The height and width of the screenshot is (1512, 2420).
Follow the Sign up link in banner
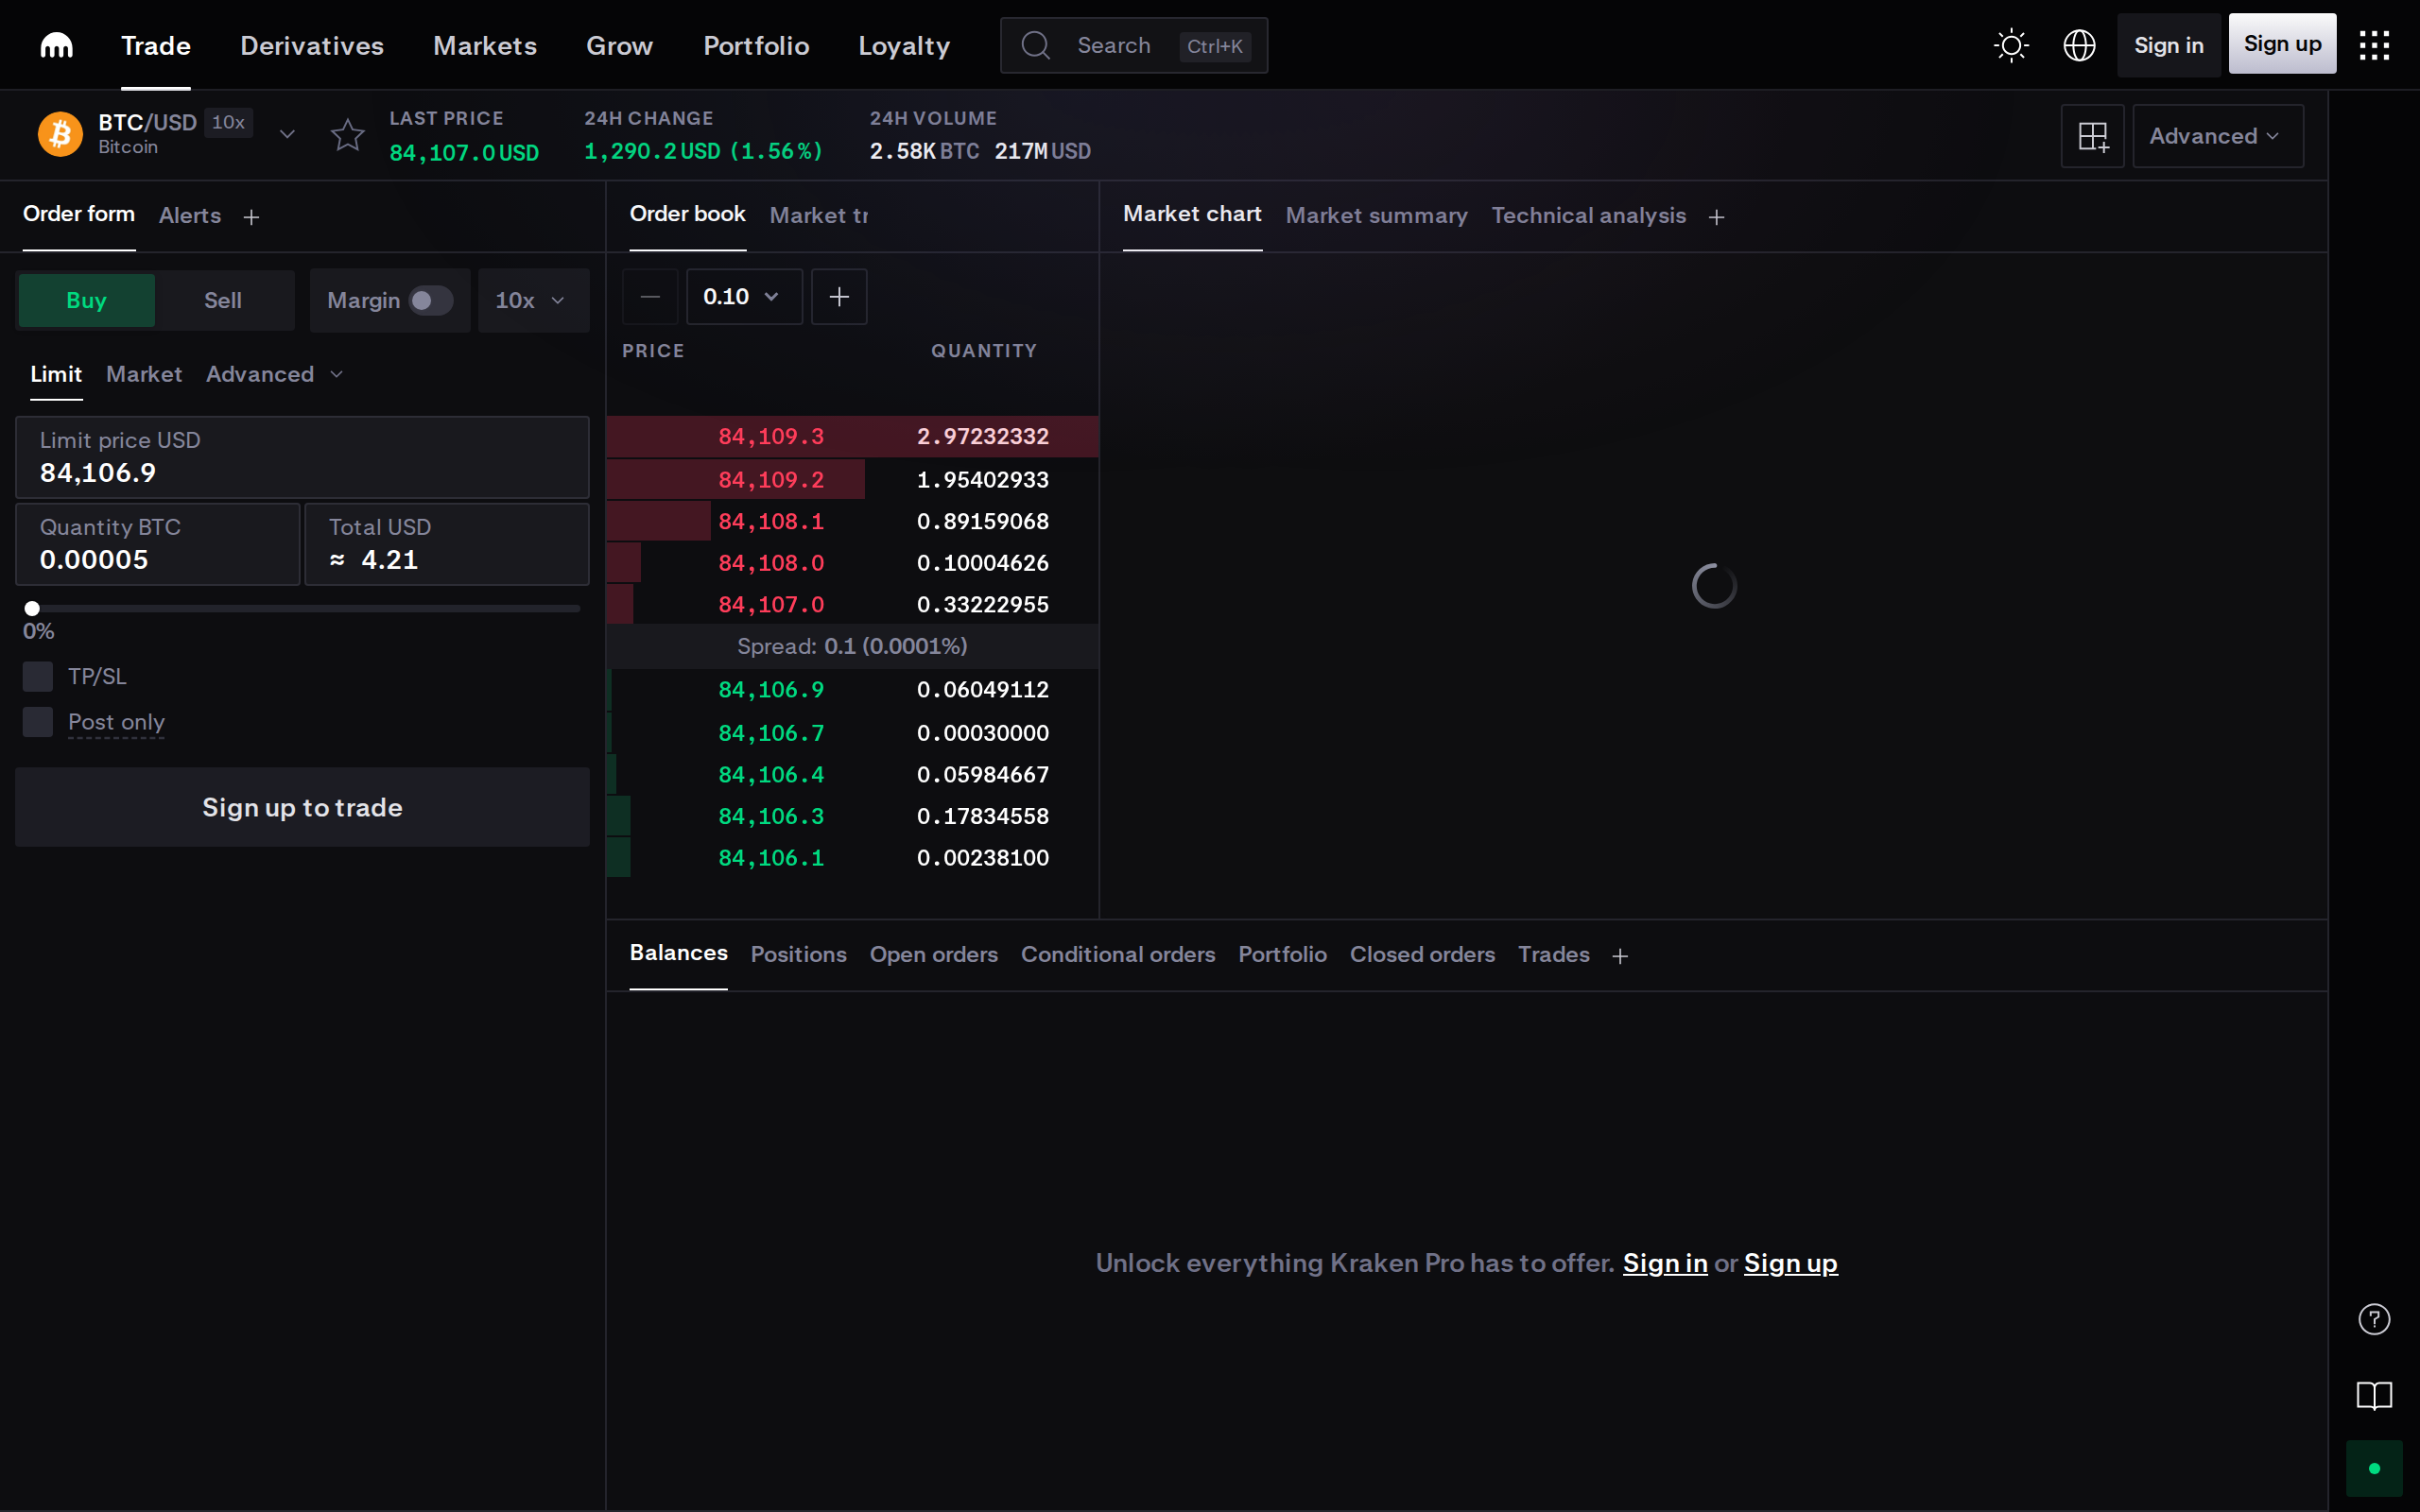pos(1790,1264)
